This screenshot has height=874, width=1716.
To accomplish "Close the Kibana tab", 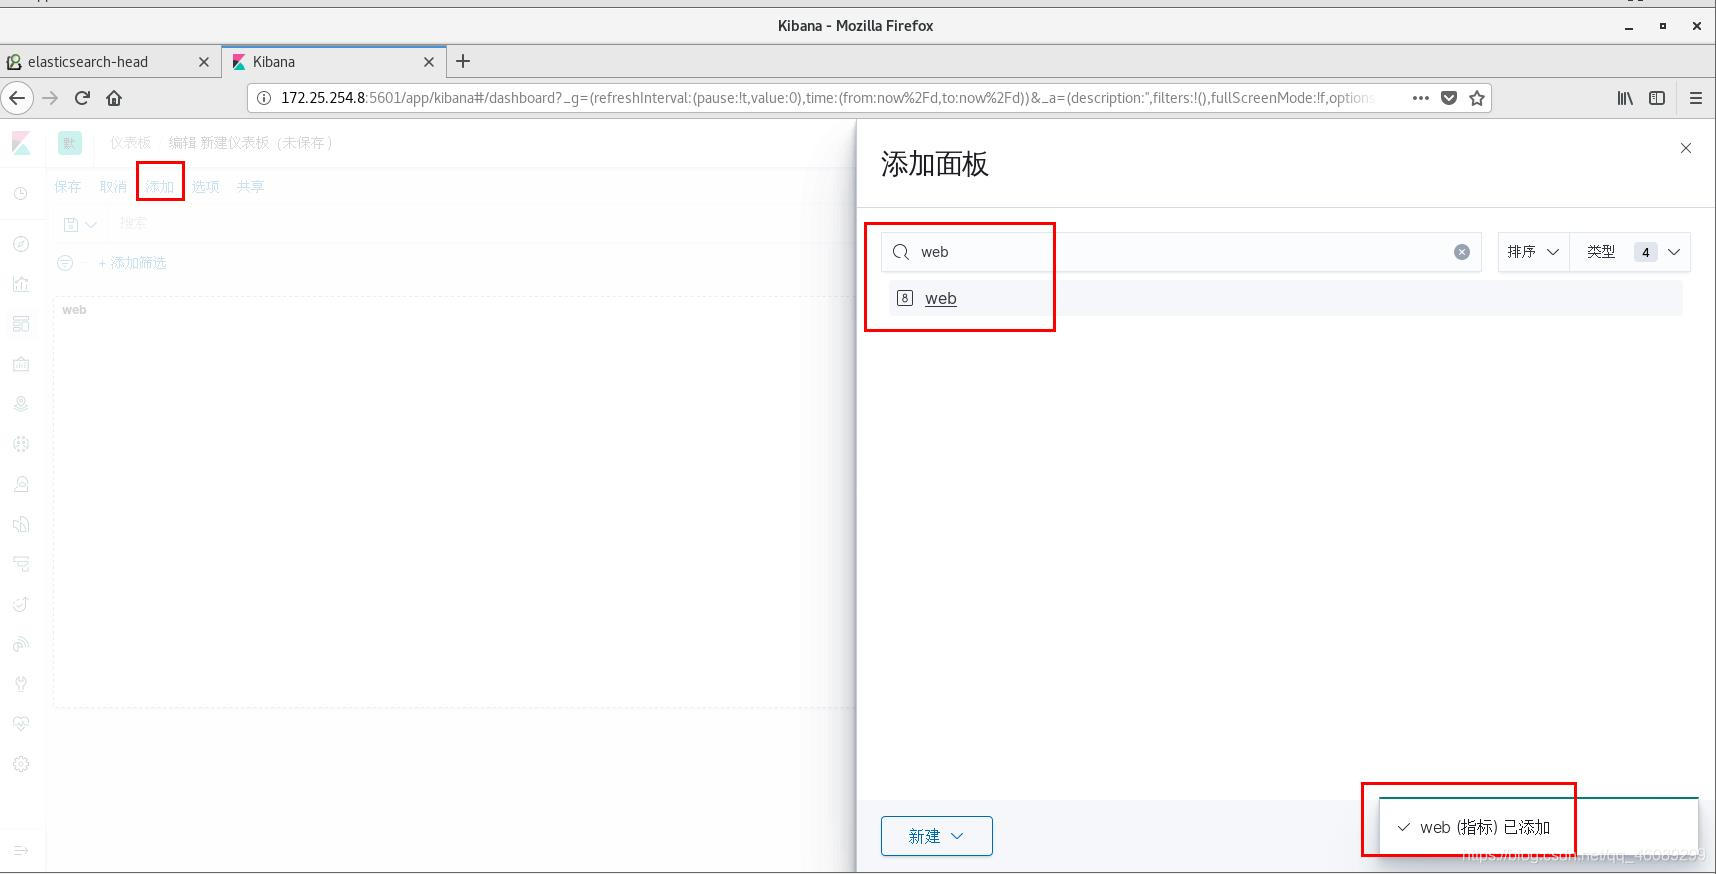I will [429, 61].
